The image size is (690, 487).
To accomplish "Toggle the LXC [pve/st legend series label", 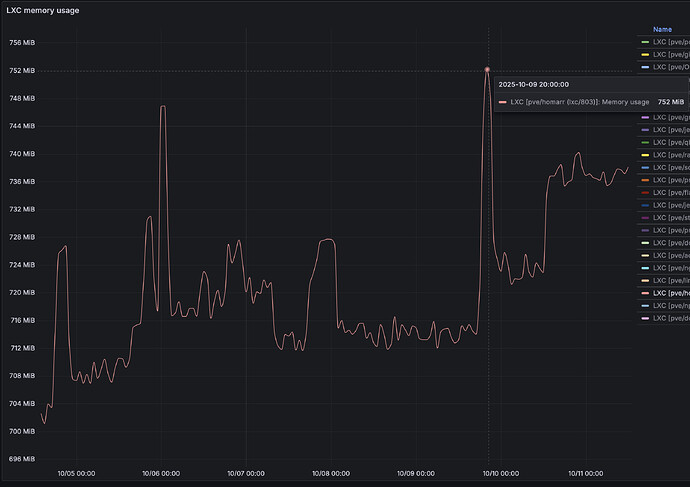I will pyautogui.click(x=671, y=218).
